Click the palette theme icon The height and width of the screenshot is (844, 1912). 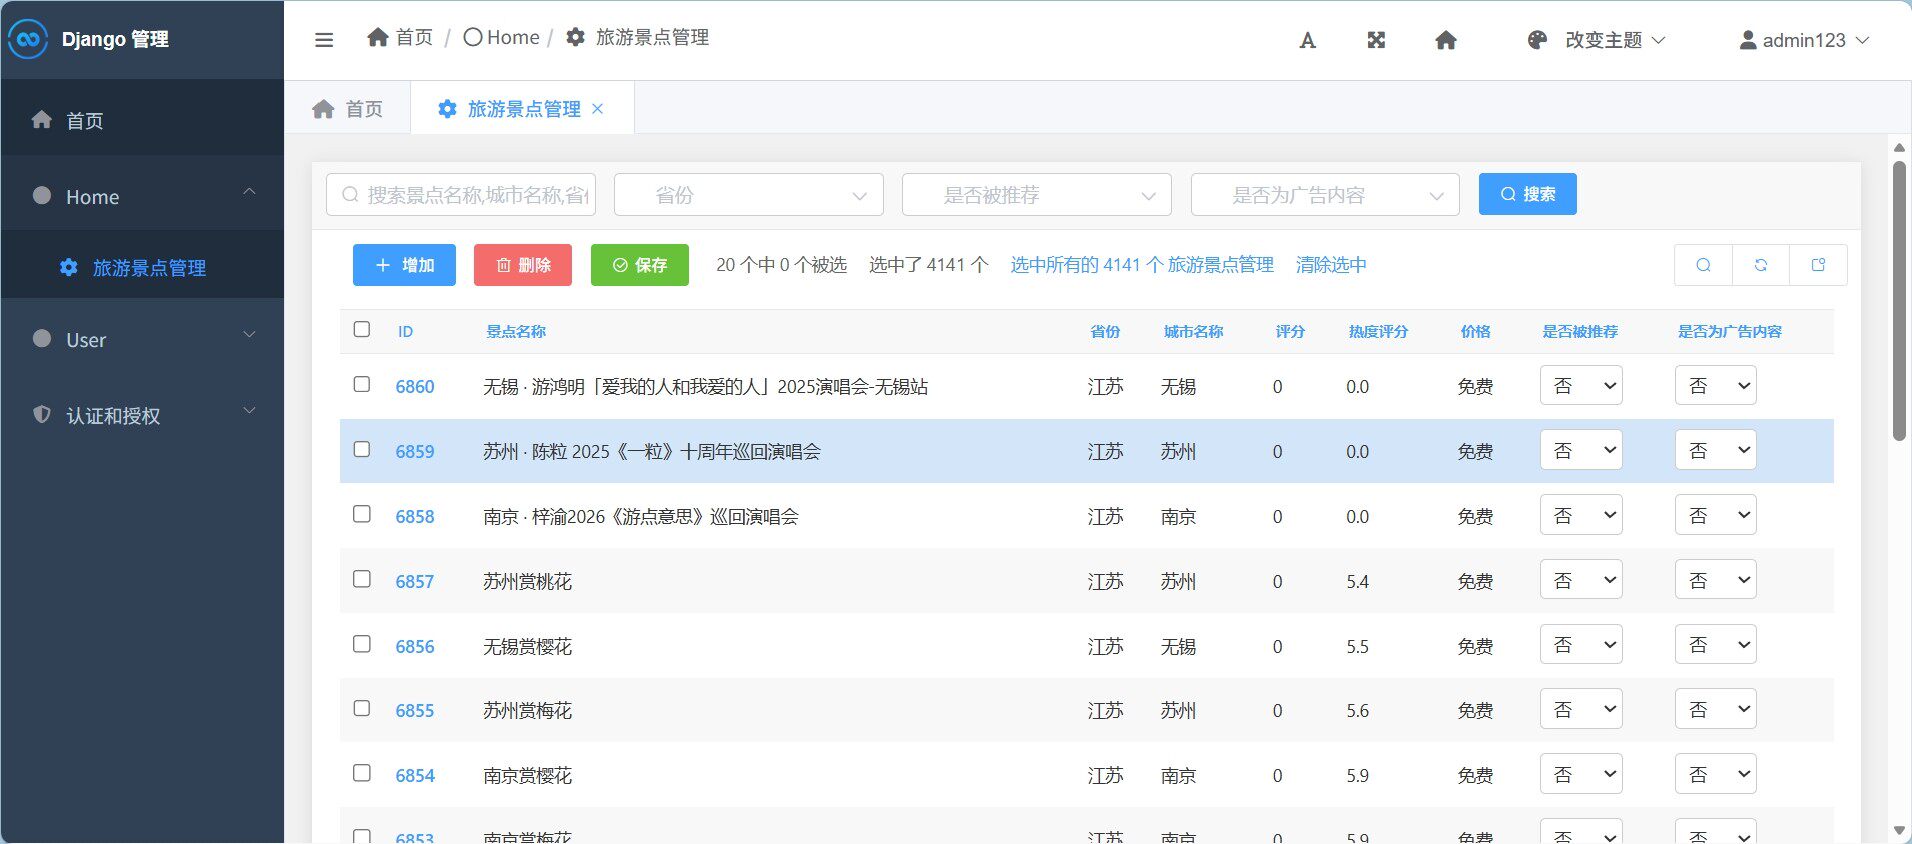tap(1537, 40)
